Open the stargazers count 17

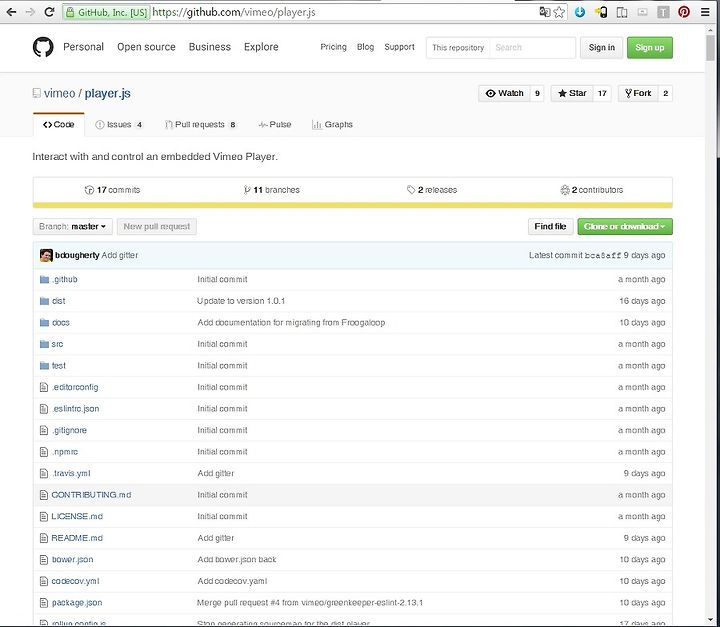coord(602,93)
